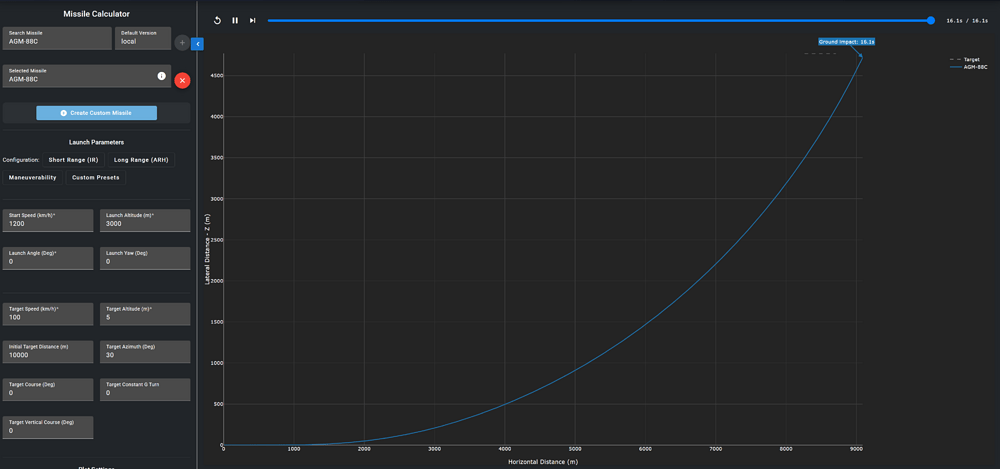Viewport: 1000px width, 469px height.
Task: Select Short Range (IR) configuration
Action: (x=73, y=160)
